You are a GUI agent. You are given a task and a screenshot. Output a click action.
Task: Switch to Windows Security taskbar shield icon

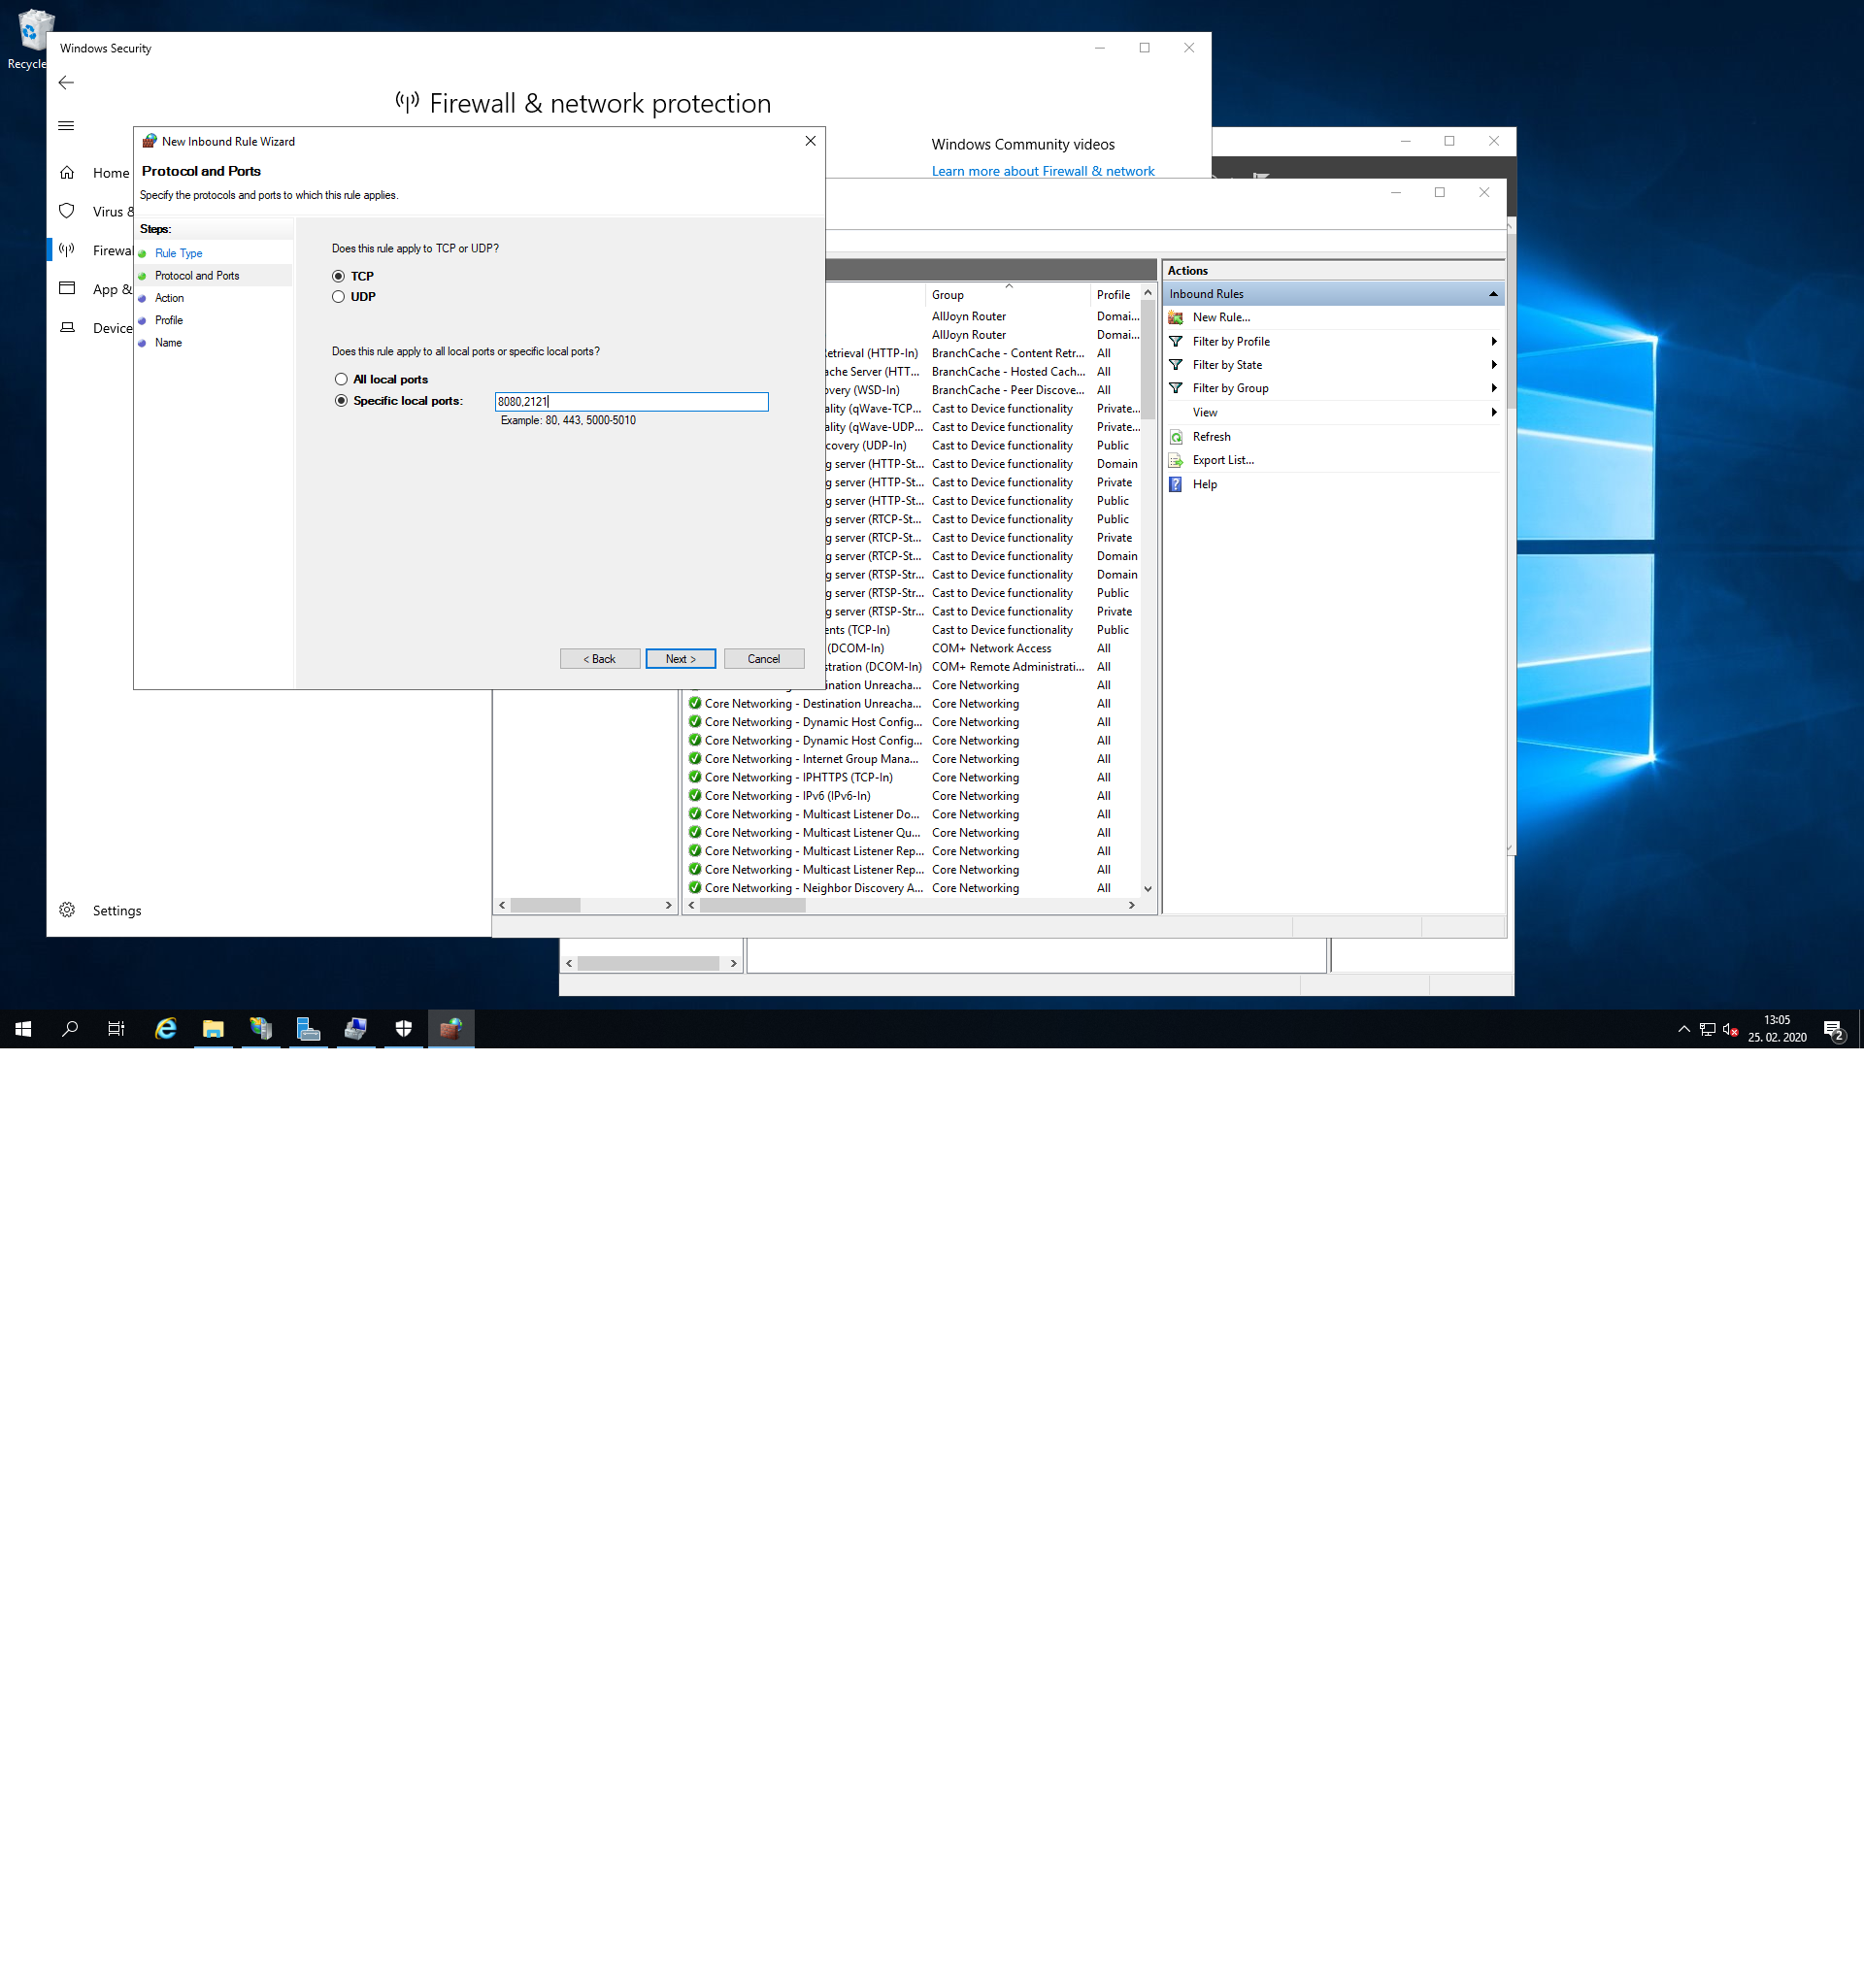[x=403, y=1029]
